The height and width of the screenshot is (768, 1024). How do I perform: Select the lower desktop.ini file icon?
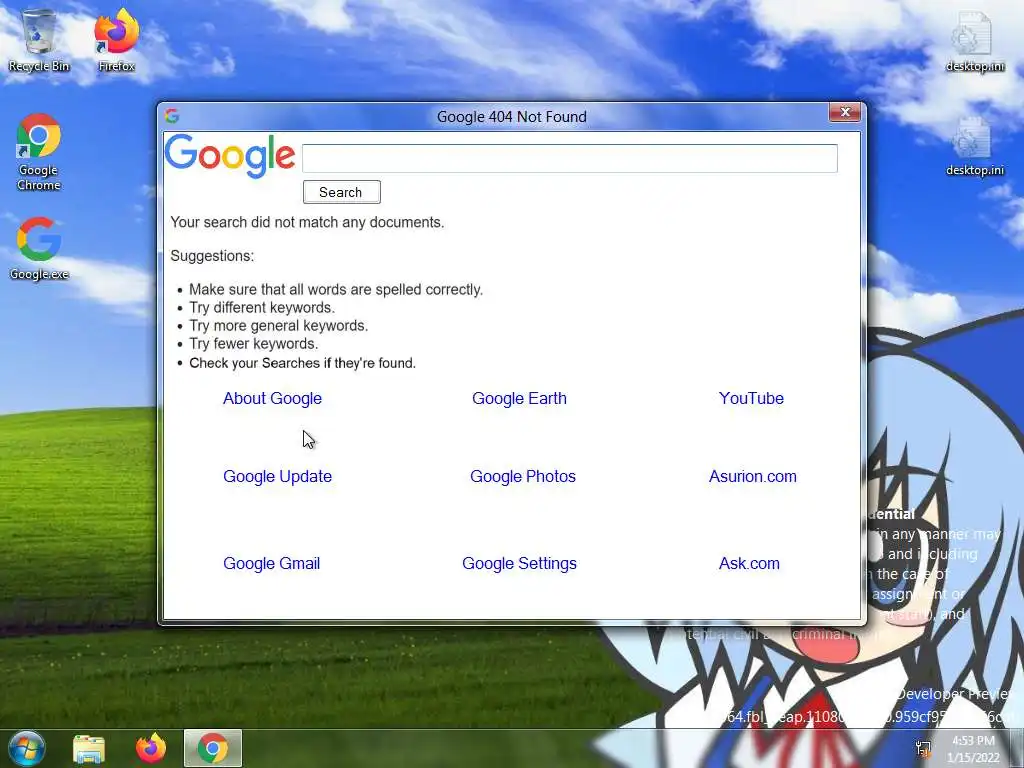(x=974, y=145)
